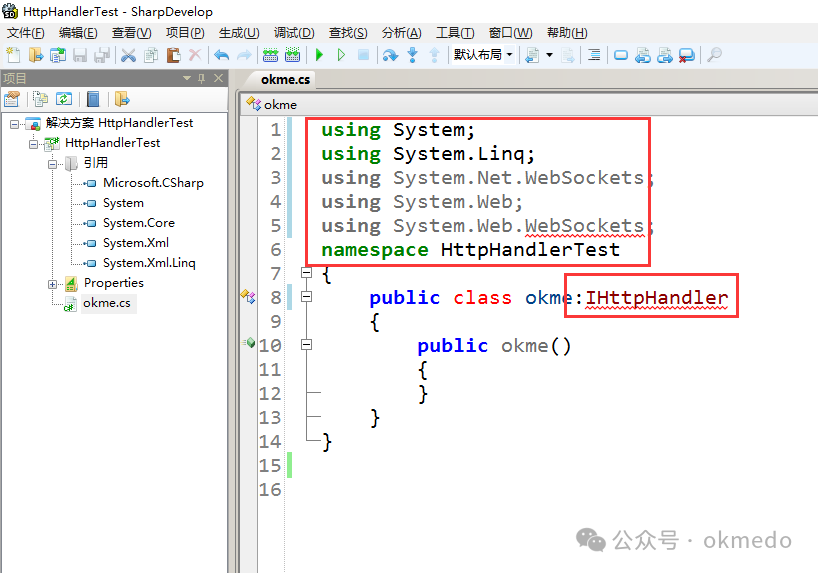
Task: Click the Undo blue arrow icon
Action: (222, 55)
